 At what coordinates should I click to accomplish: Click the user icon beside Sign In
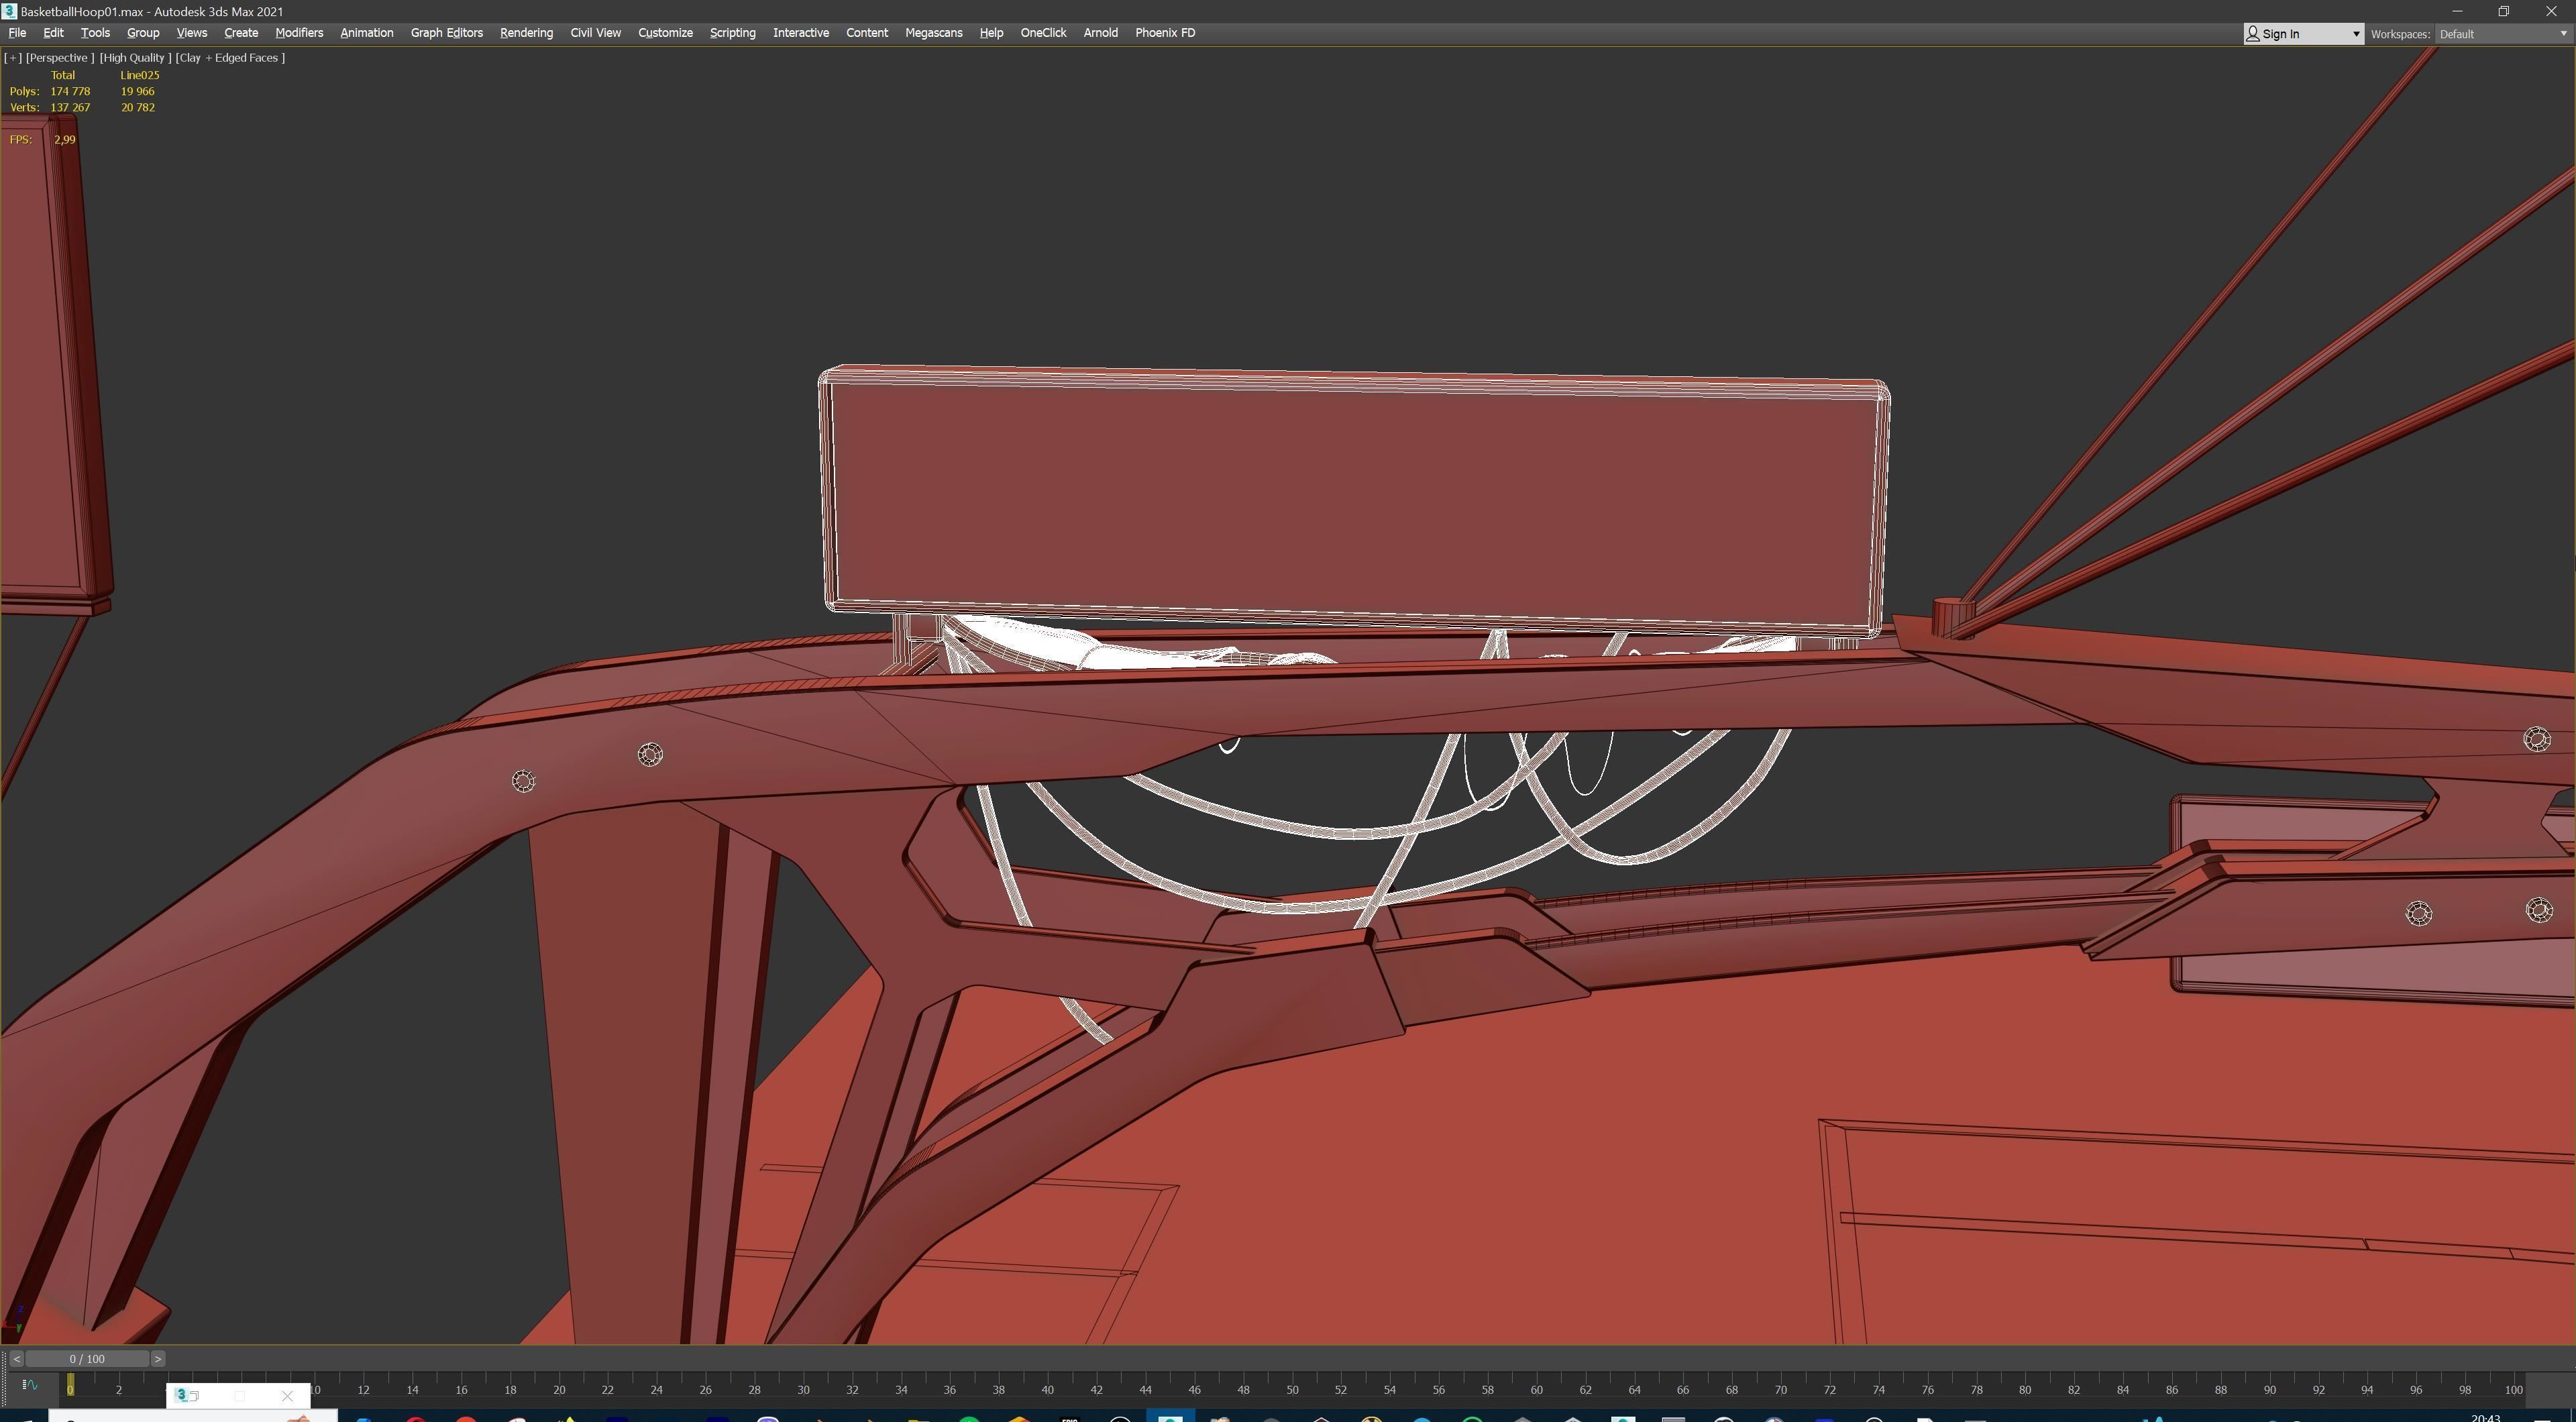click(x=2253, y=33)
